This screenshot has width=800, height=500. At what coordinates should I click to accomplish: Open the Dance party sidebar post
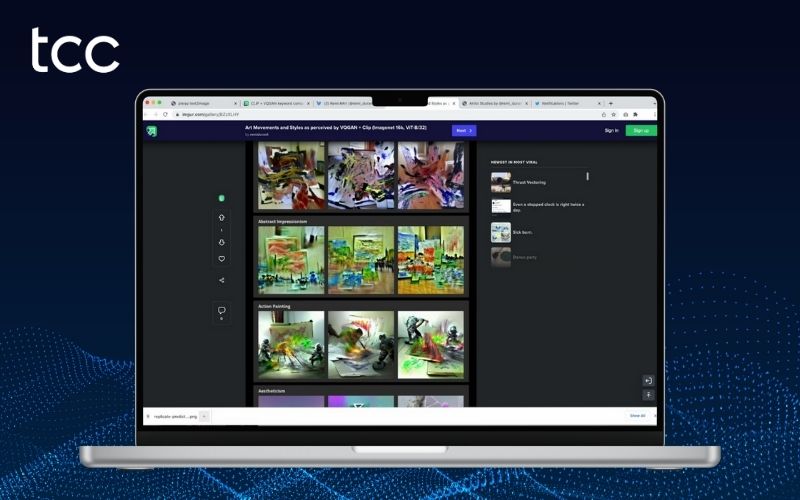point(524,257)
